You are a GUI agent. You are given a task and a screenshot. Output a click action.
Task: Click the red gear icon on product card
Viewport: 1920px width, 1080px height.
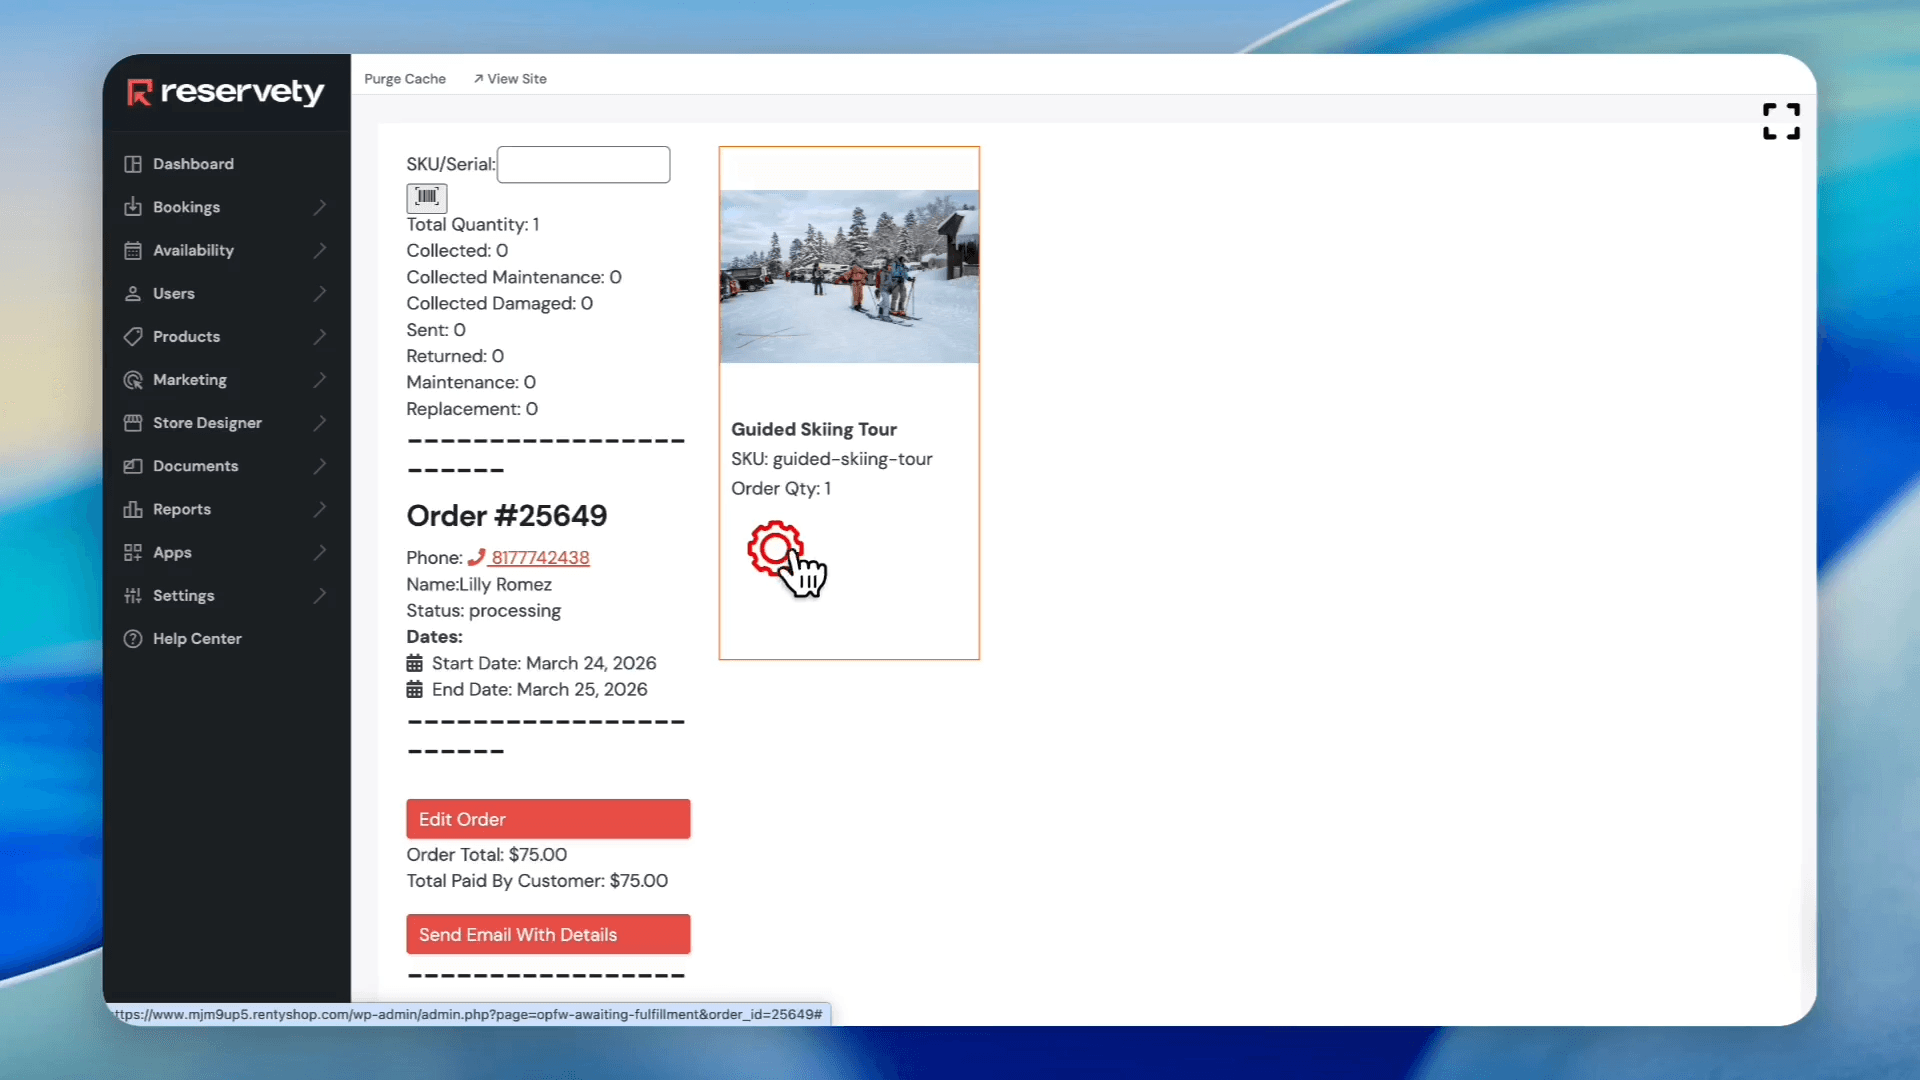click(x=775, y=548)
